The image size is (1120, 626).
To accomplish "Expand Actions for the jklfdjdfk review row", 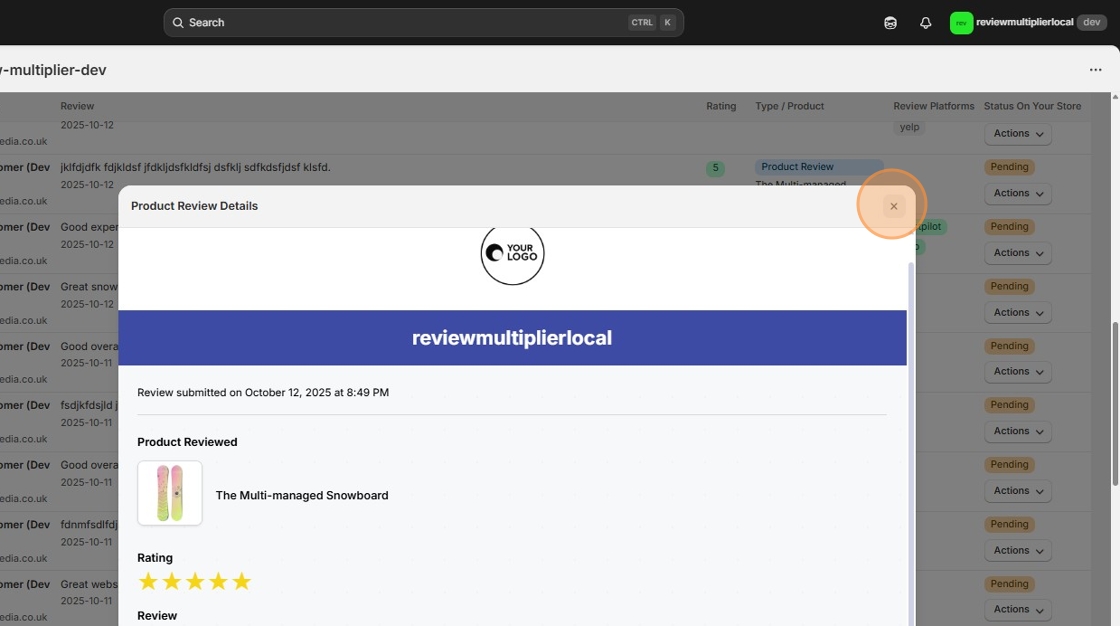I will pos(1018,194).
